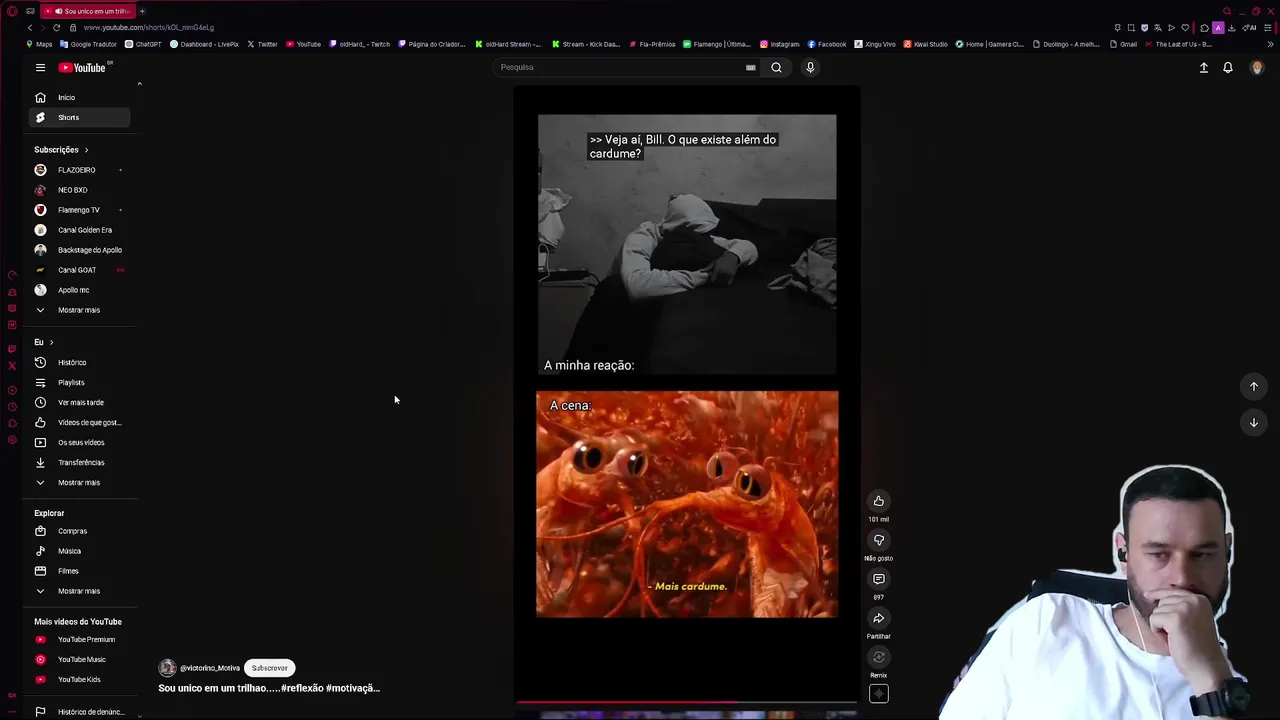
Task: Open browser easy setup menu
Action: pyautogui.click(x=1267, y=27)
